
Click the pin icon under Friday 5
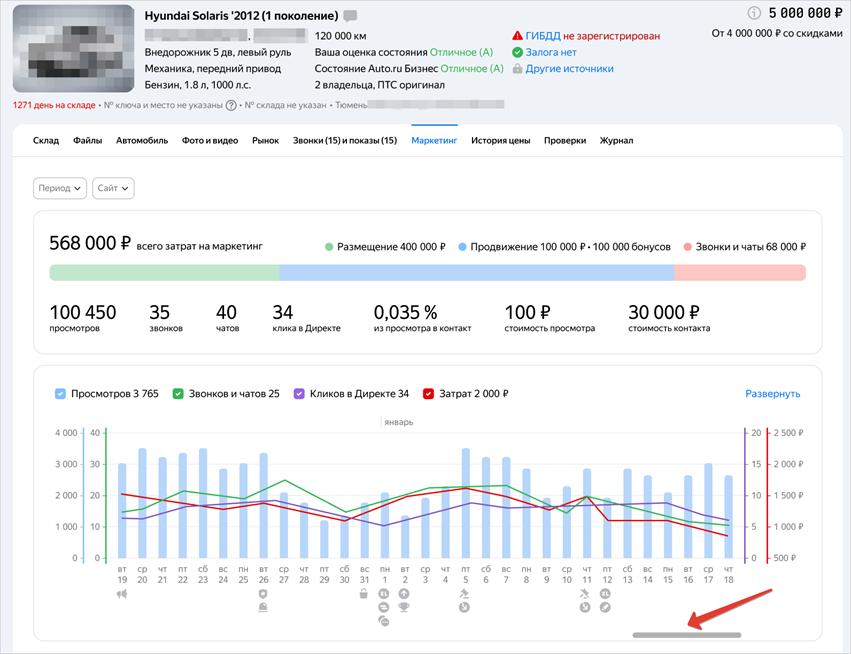click(465, 594)
